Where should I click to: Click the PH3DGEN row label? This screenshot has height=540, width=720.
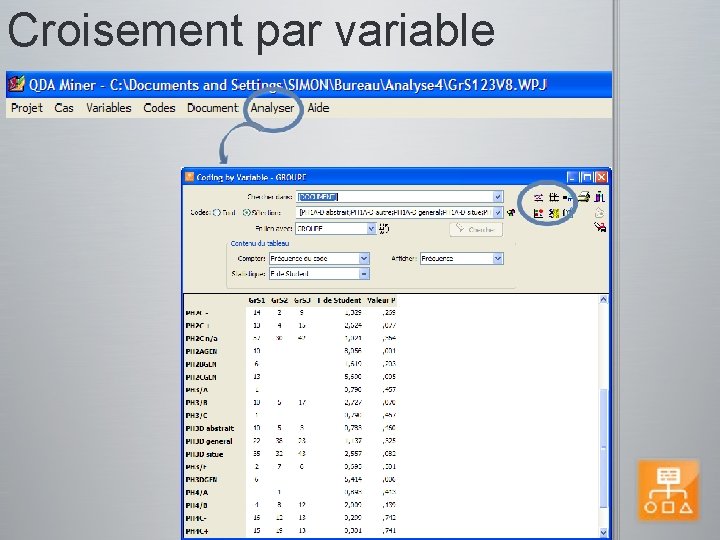(x=201, y=479)
